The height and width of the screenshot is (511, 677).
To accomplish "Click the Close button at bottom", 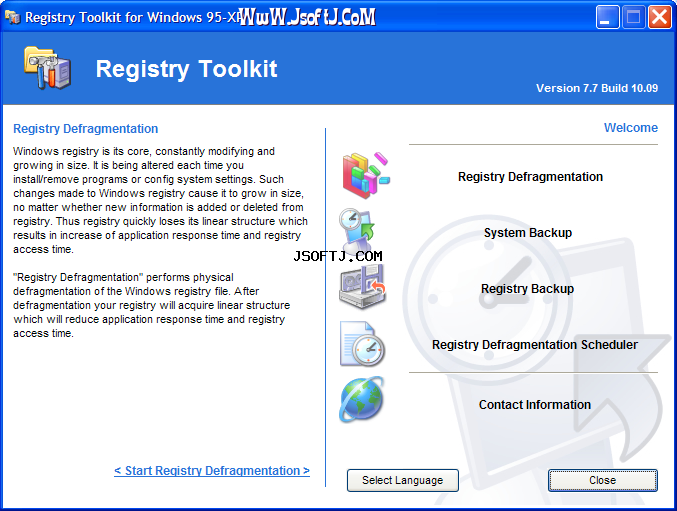I will (x=603, y=480).
